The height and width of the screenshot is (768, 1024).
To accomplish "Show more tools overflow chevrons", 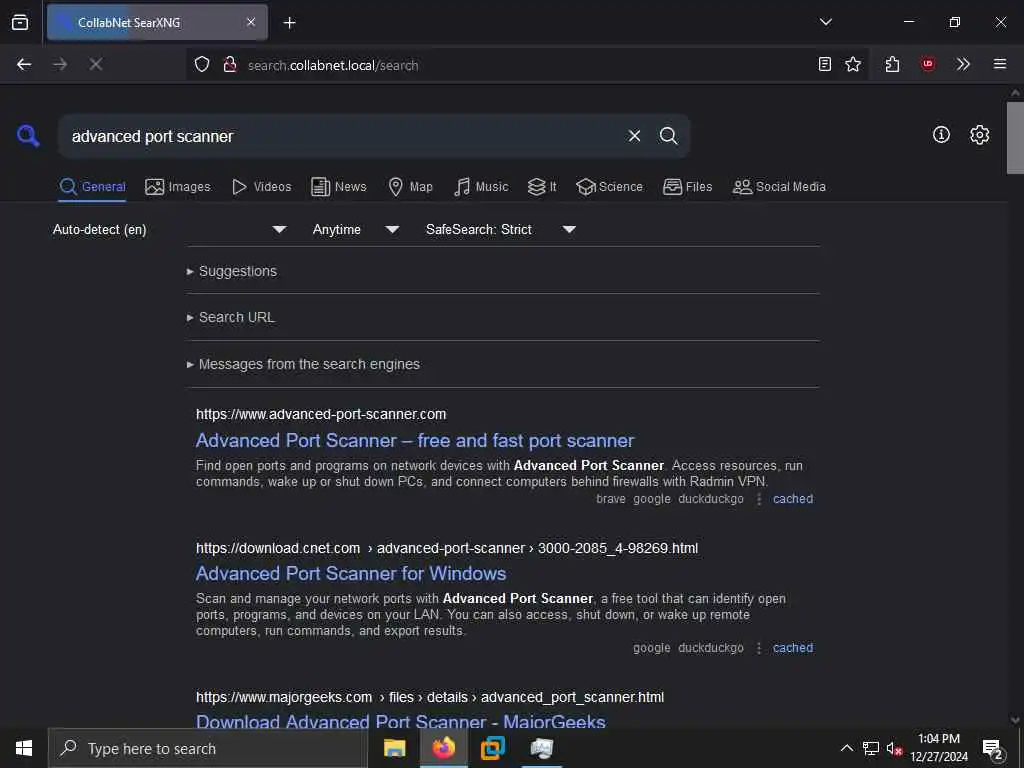I will [963, 64].
